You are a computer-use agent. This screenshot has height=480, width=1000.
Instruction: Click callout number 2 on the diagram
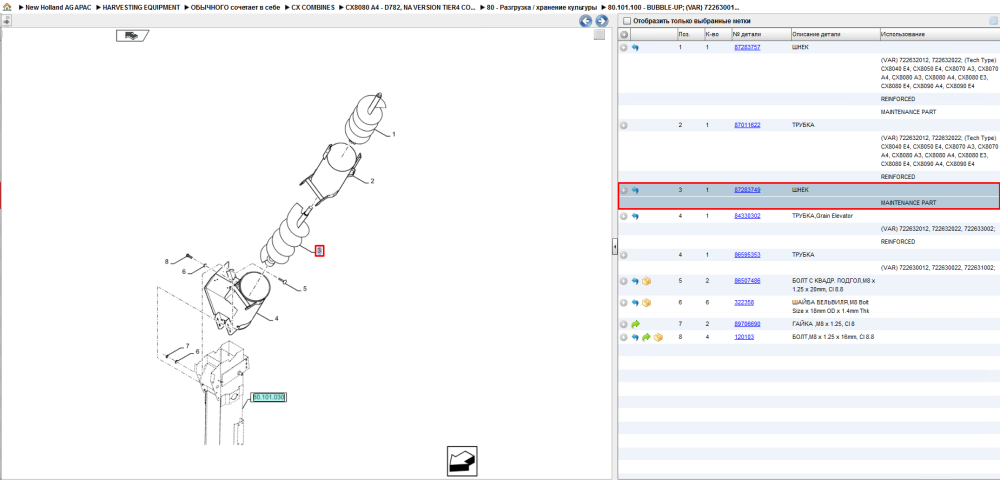coord(372,181)
